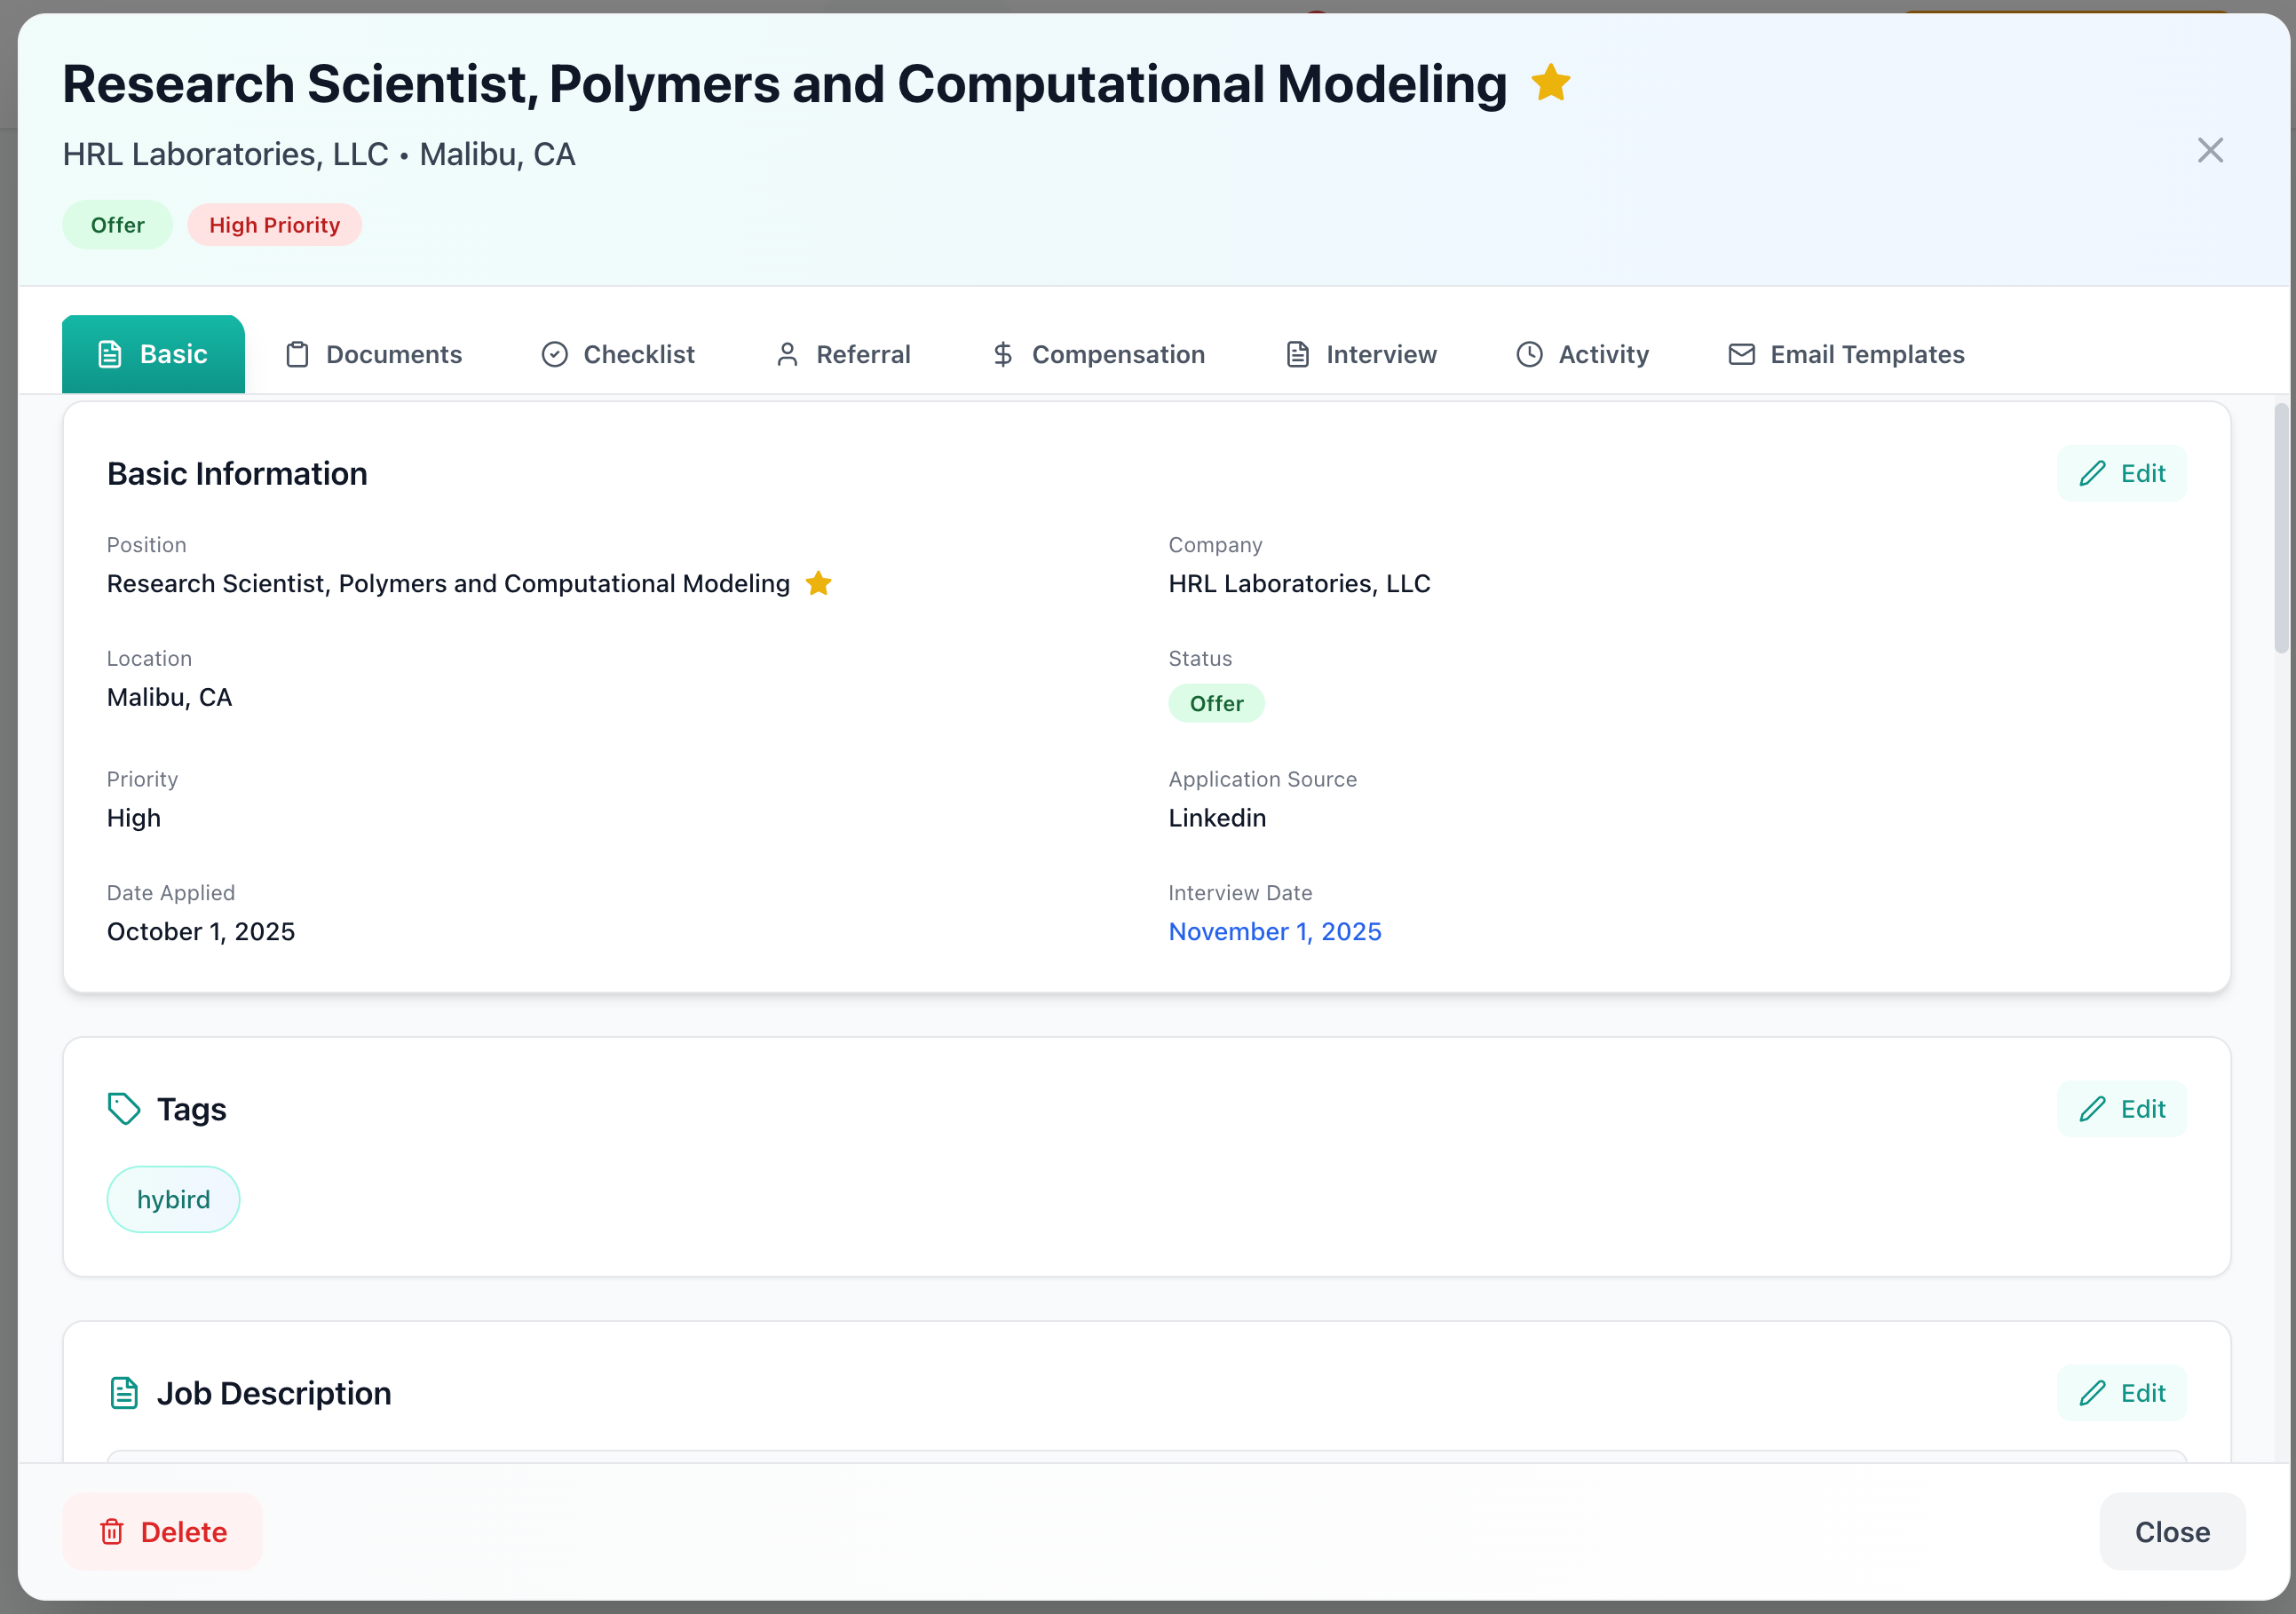The height and width of the screenshot is (1614, 2296).
Task: Click the hybird tag chip
Action: pos(173,1199)
